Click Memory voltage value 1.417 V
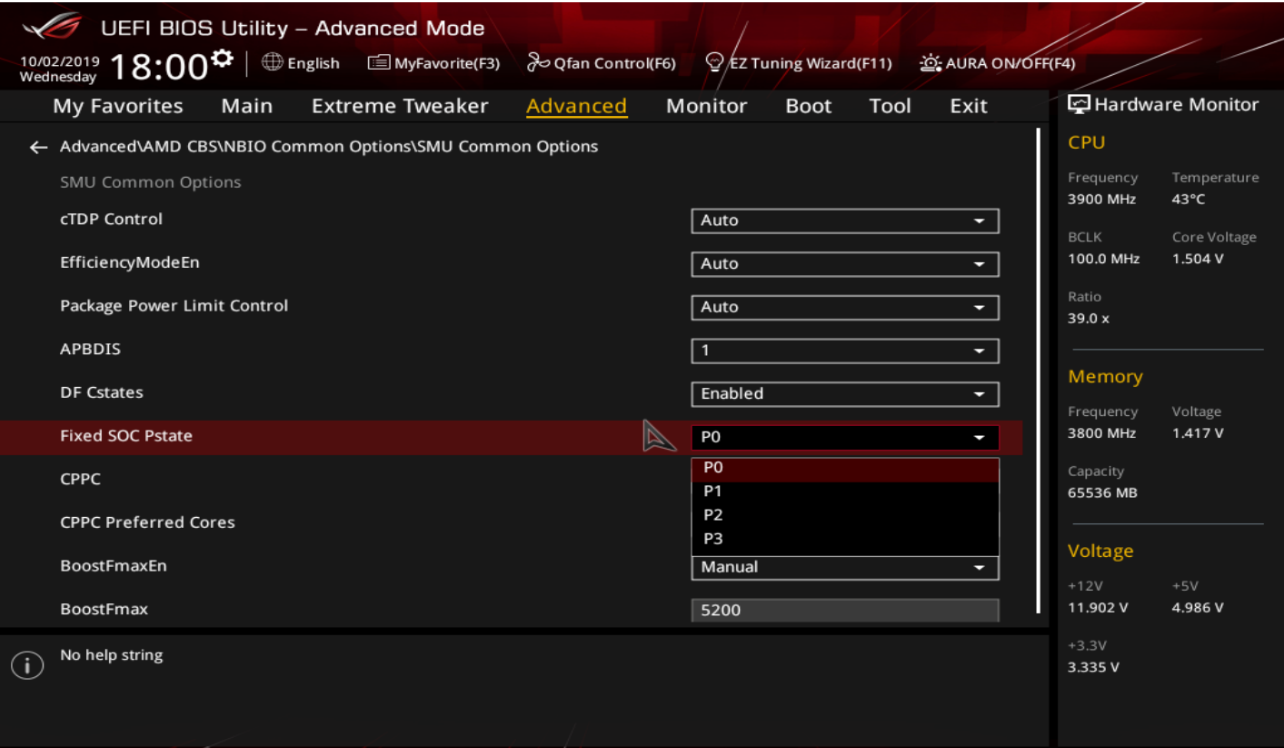 click(1198, 433)
